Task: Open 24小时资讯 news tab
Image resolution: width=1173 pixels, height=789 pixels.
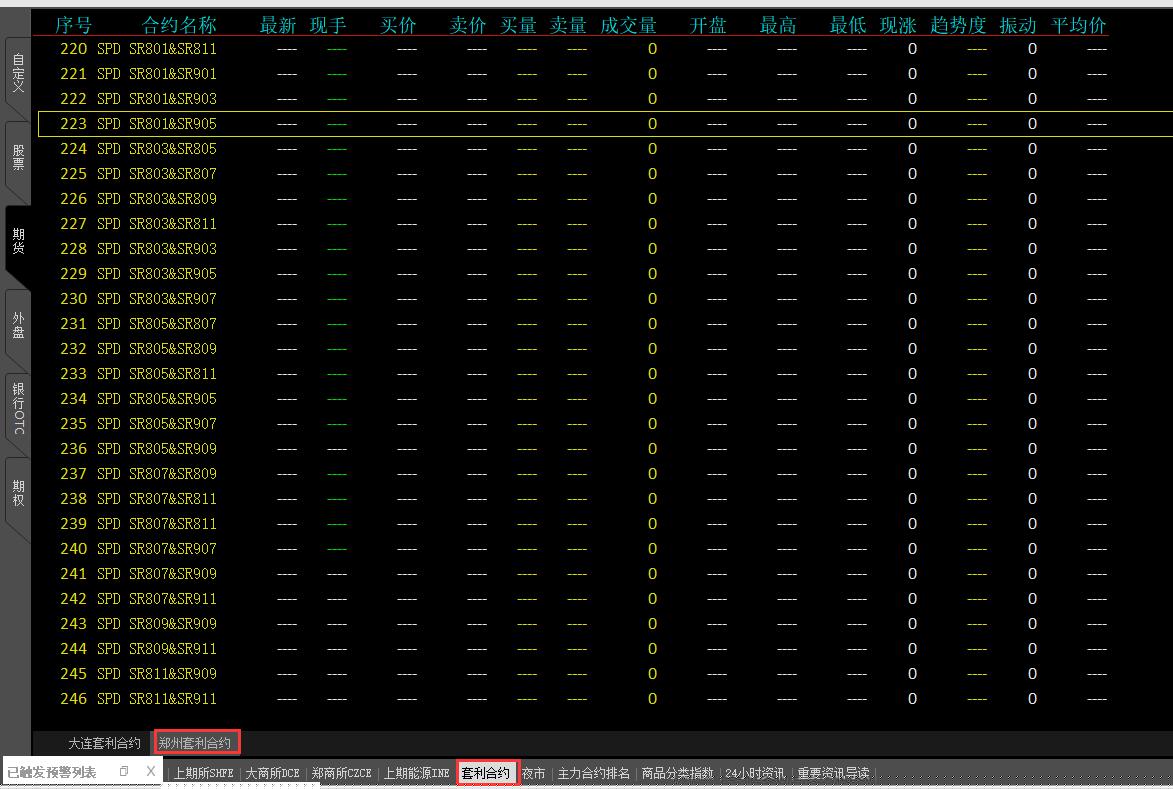Action: (x=754, y=773)
